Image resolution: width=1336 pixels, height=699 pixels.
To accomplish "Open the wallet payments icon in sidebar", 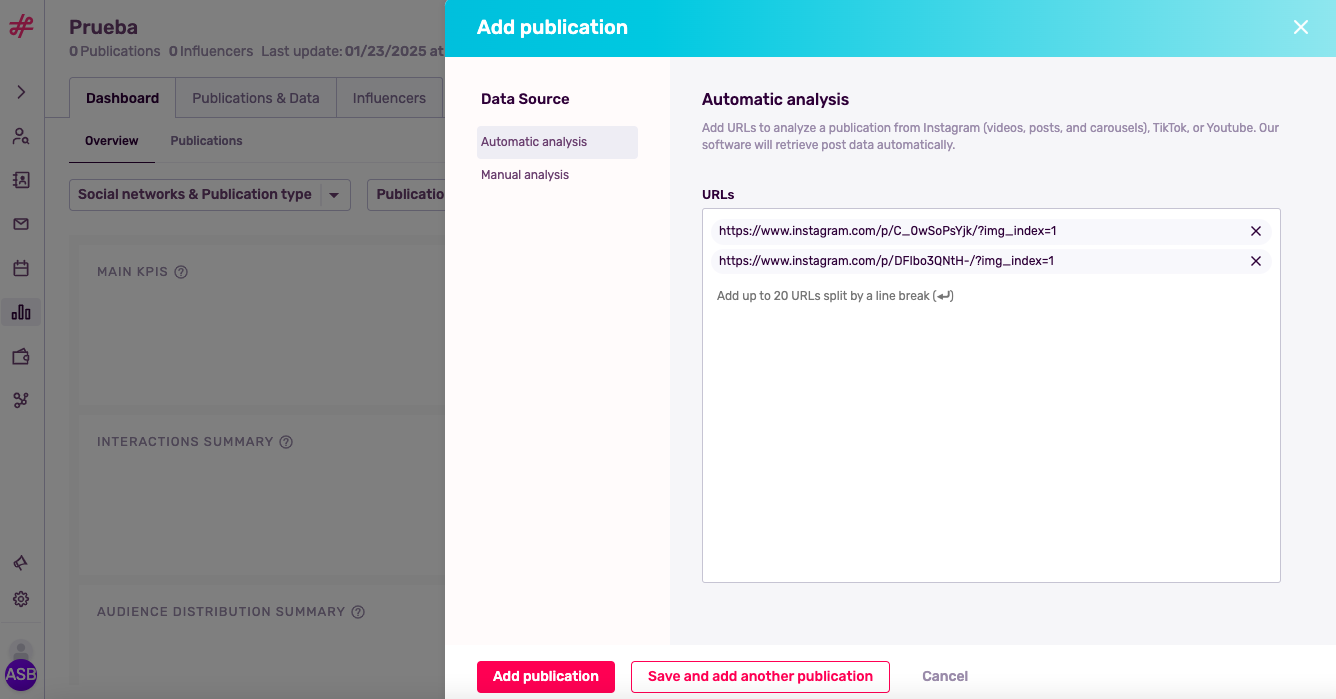I will pyautogui.click(x=21, y=356).
